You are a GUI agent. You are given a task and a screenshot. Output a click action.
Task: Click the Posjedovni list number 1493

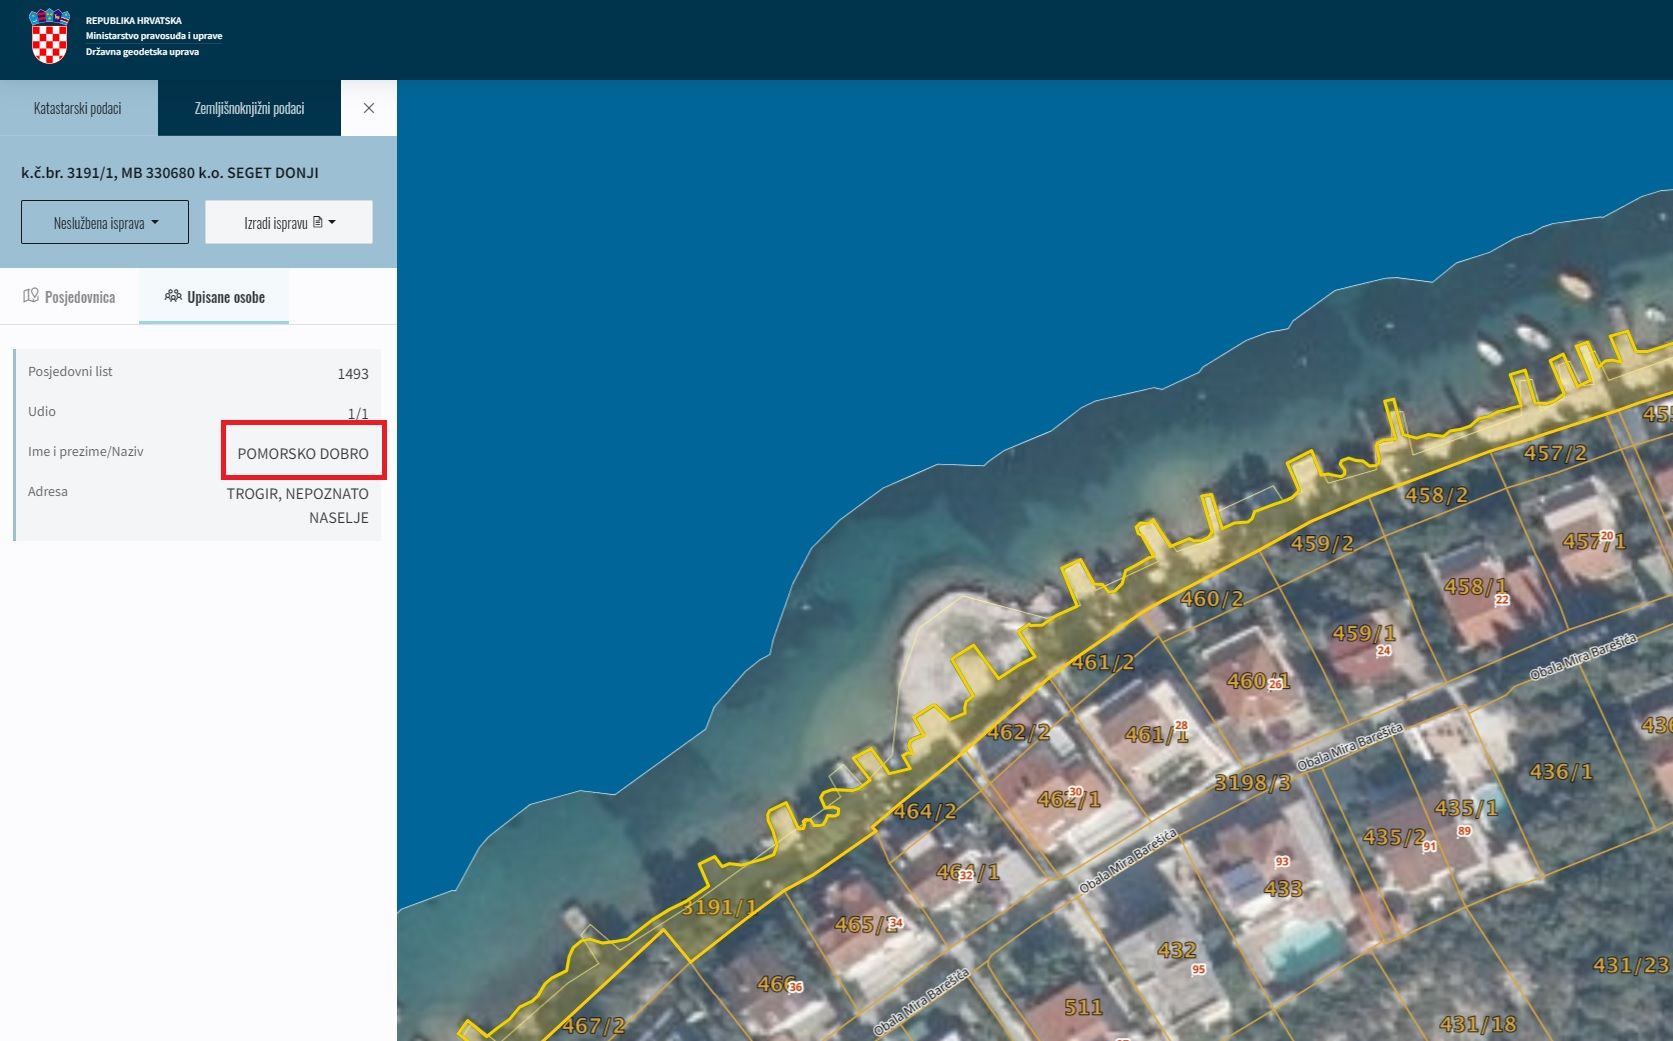tap(353, 374)
